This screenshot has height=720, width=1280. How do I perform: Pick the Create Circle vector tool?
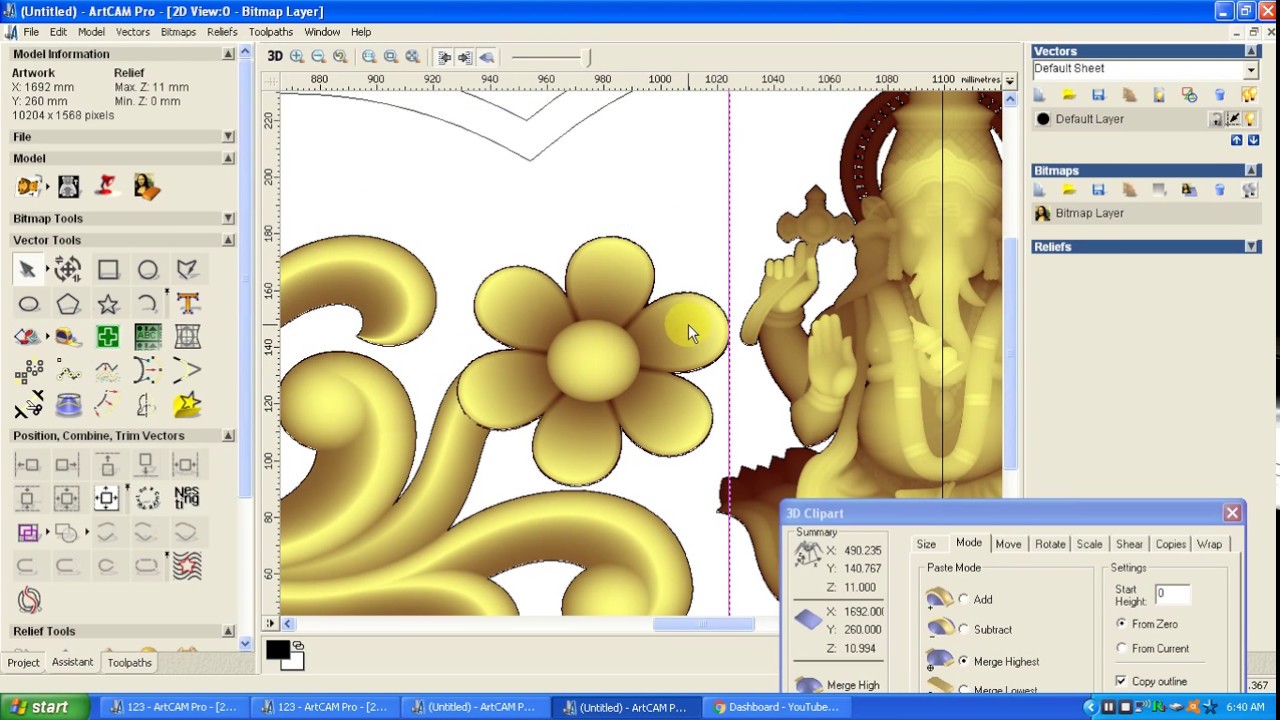click(x=148, y=269)
